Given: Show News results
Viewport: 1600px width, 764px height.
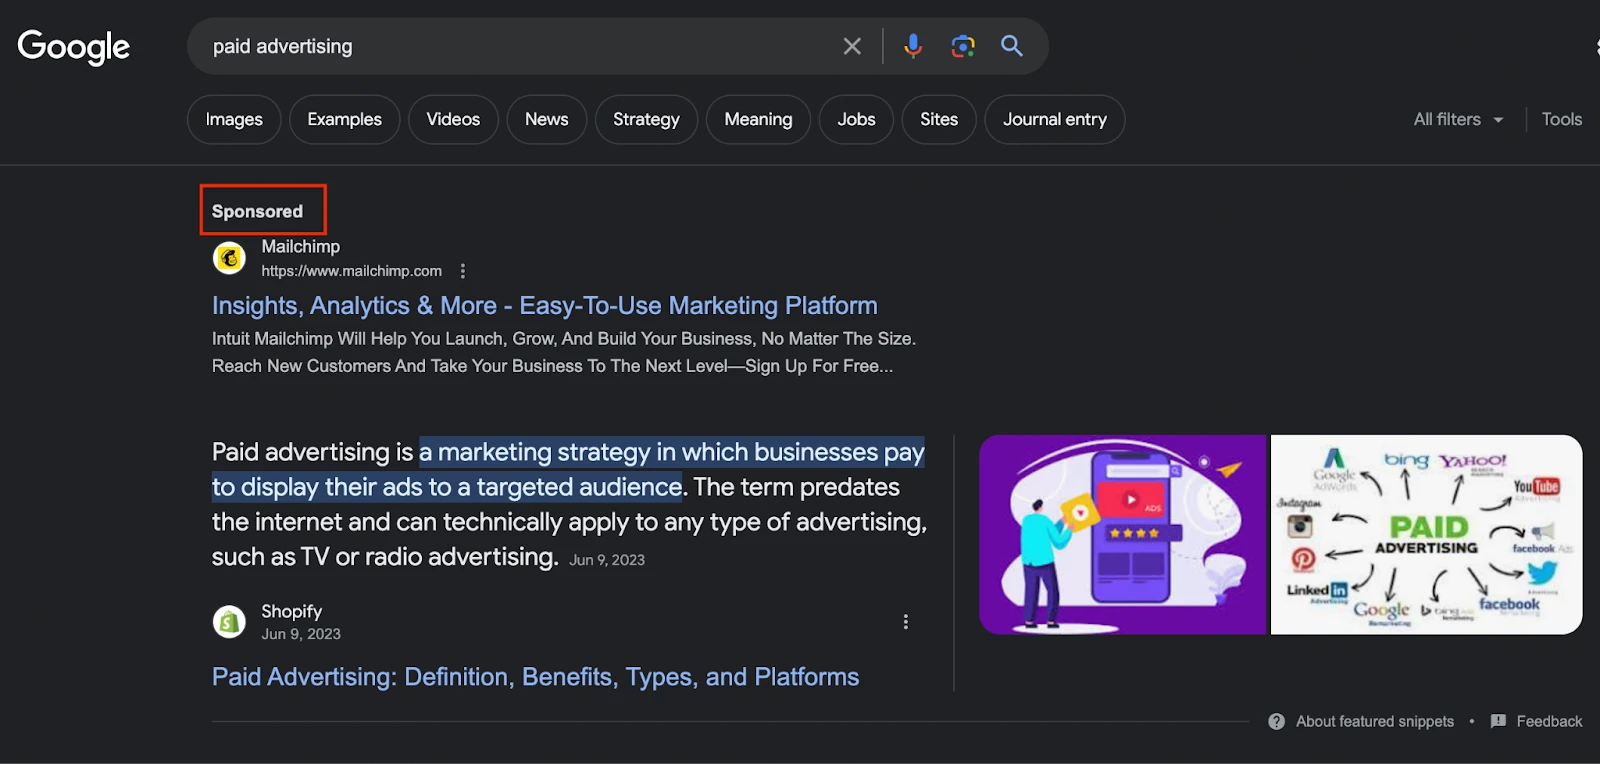Looking at the screenshot, I should click(547, 119).
